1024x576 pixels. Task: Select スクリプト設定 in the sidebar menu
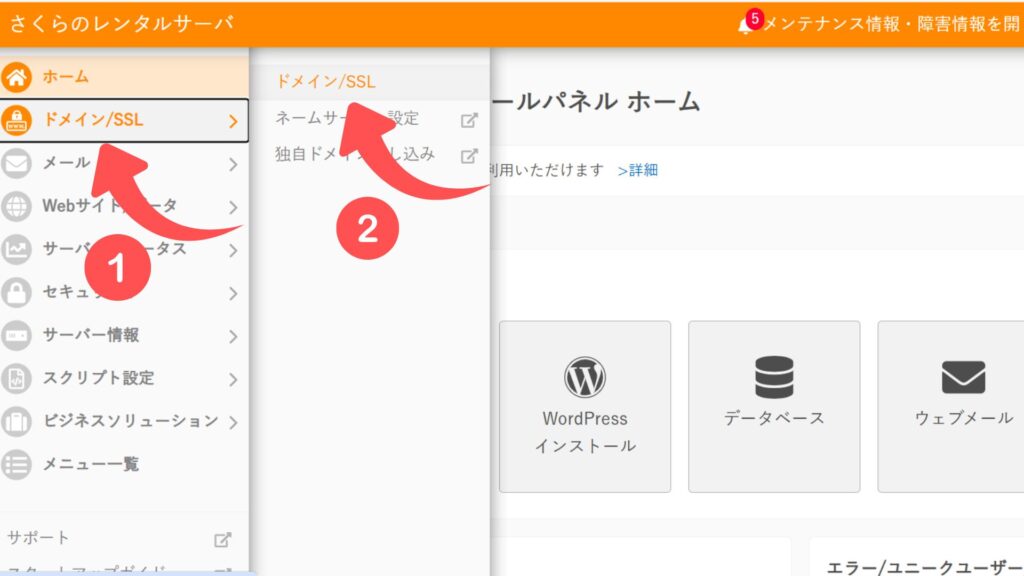coord(124,379)
